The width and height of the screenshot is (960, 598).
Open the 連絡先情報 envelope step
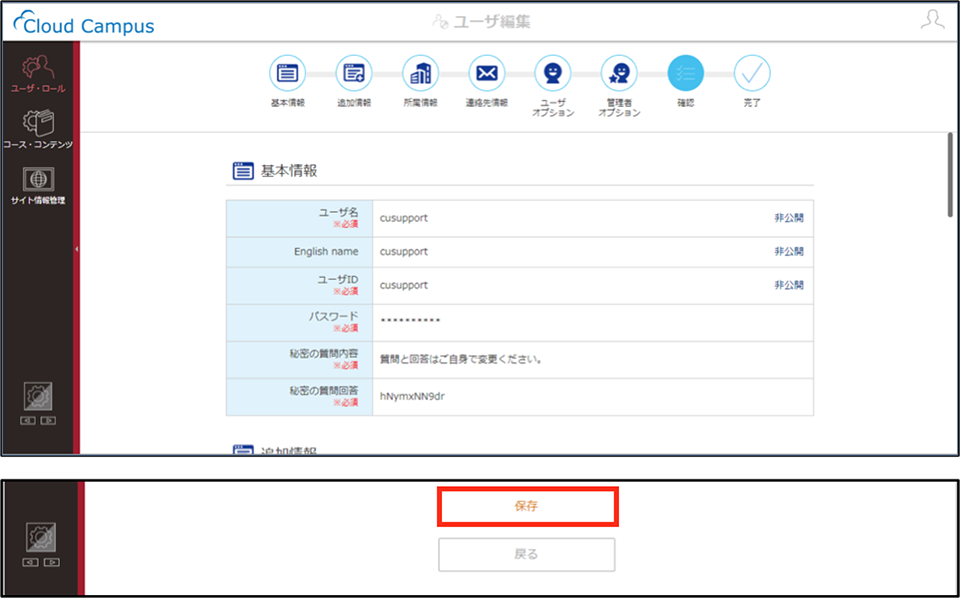[487, 73]
